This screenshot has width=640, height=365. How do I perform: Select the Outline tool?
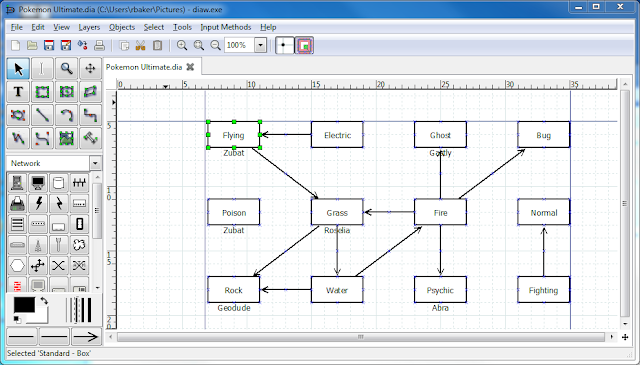coord(90,138)
